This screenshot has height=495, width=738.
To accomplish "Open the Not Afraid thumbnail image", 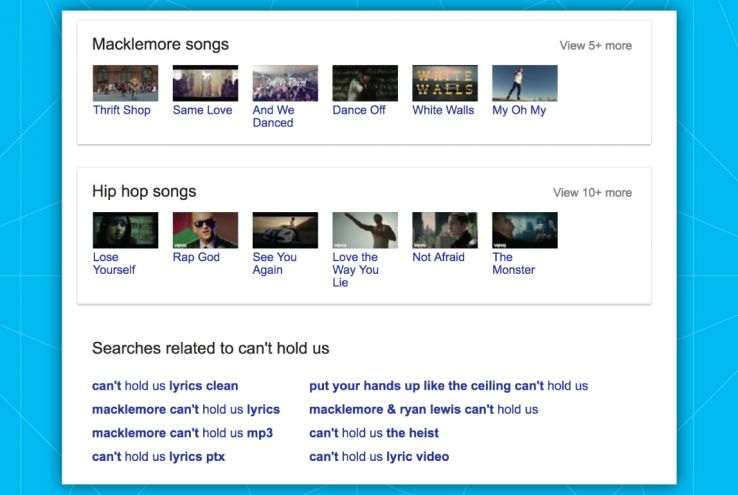I will (x=445, y=230).
